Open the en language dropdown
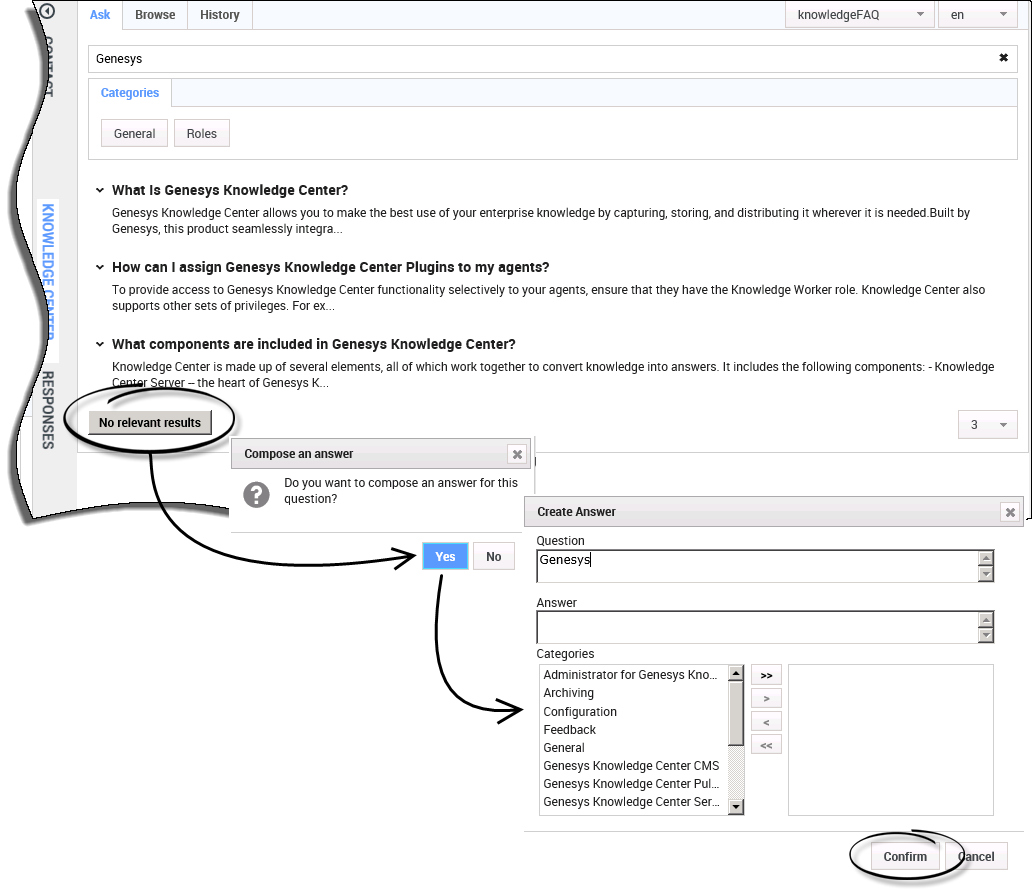Viewport: 1032px width, 892px height. click(978, 14)
